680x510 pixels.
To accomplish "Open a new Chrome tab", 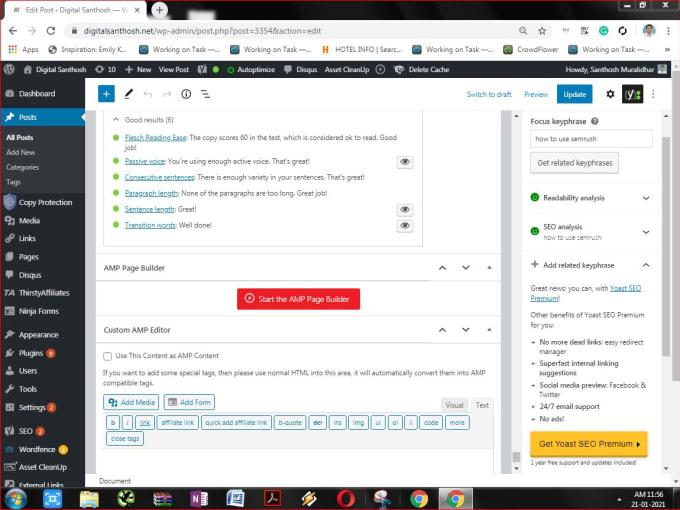I will [x=159, y=10].
